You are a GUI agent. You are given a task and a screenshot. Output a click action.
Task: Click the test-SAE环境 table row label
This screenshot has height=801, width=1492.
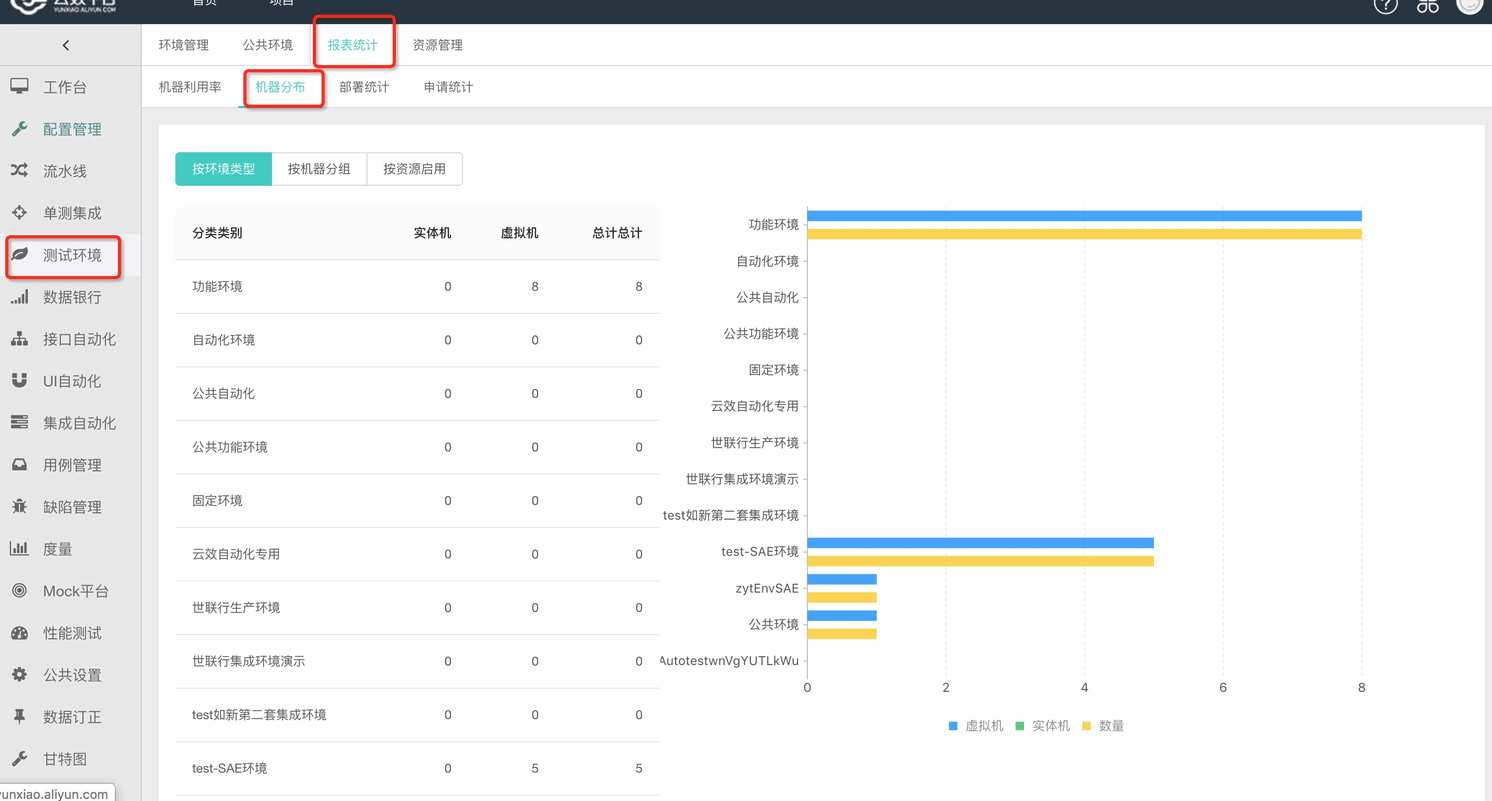click(229, 768)
